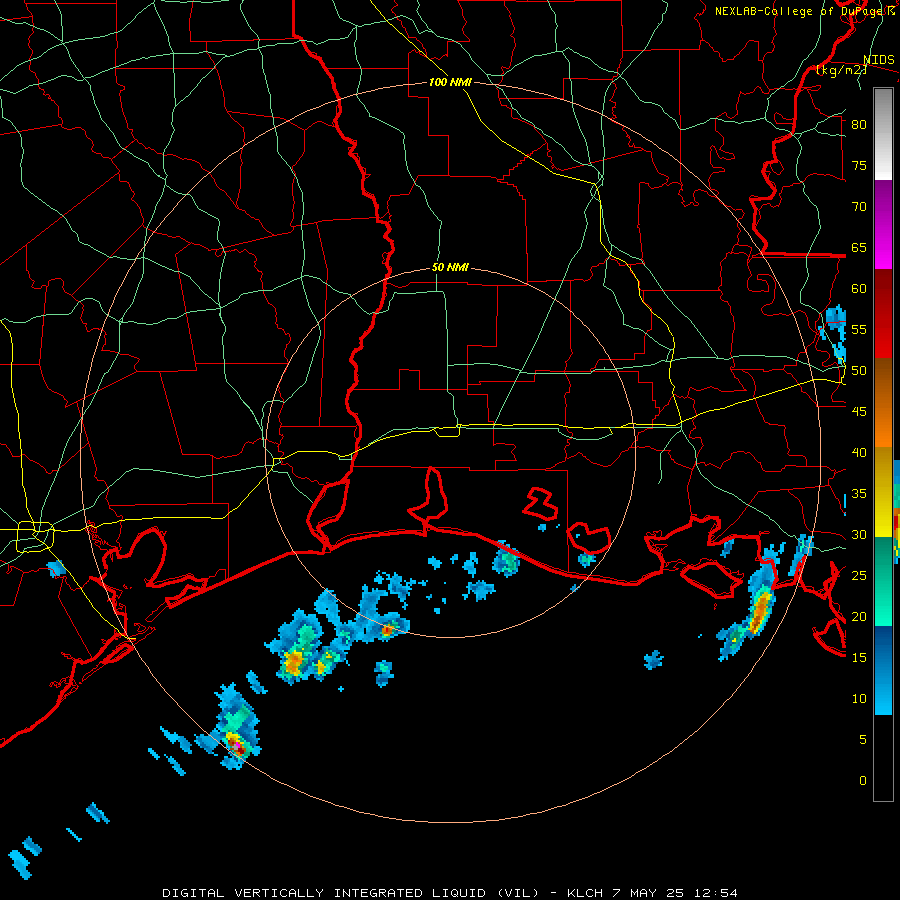The image size is (900, 900).
Task: Click the magenta-core storm cell on the 100 NMI ring
Action: [236, 744]
